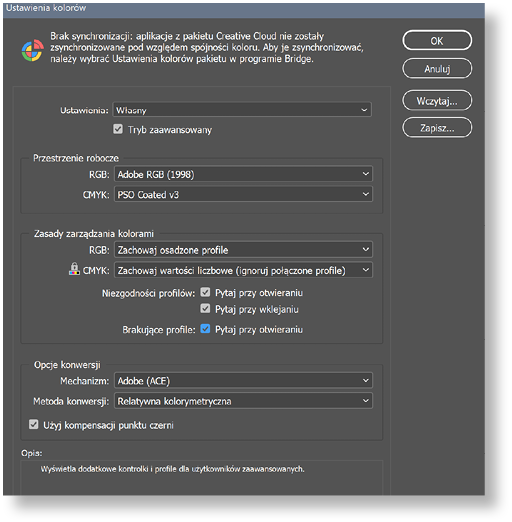
Task: Click the Opis description text area
Action: point(202,478)
